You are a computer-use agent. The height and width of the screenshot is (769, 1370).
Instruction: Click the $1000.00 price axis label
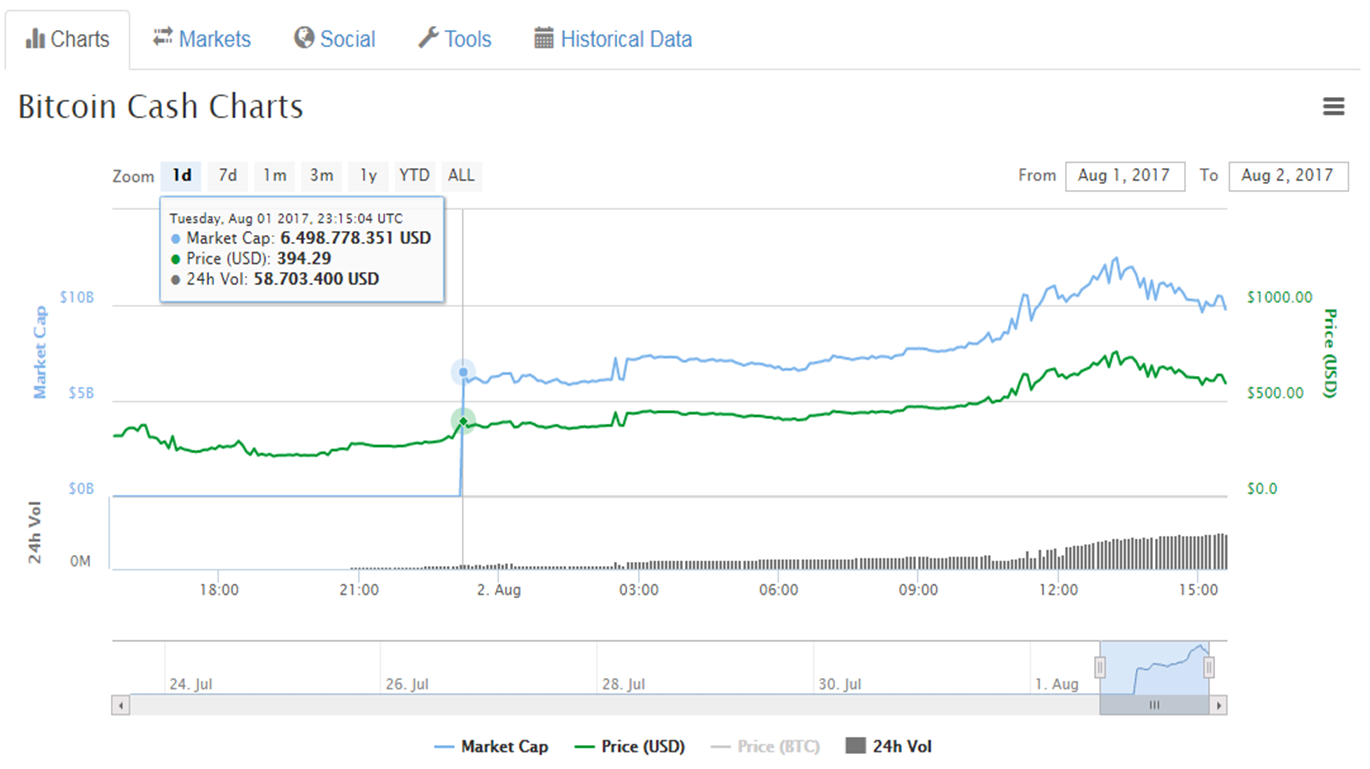pyautogui.click(x=1280, y=297)
